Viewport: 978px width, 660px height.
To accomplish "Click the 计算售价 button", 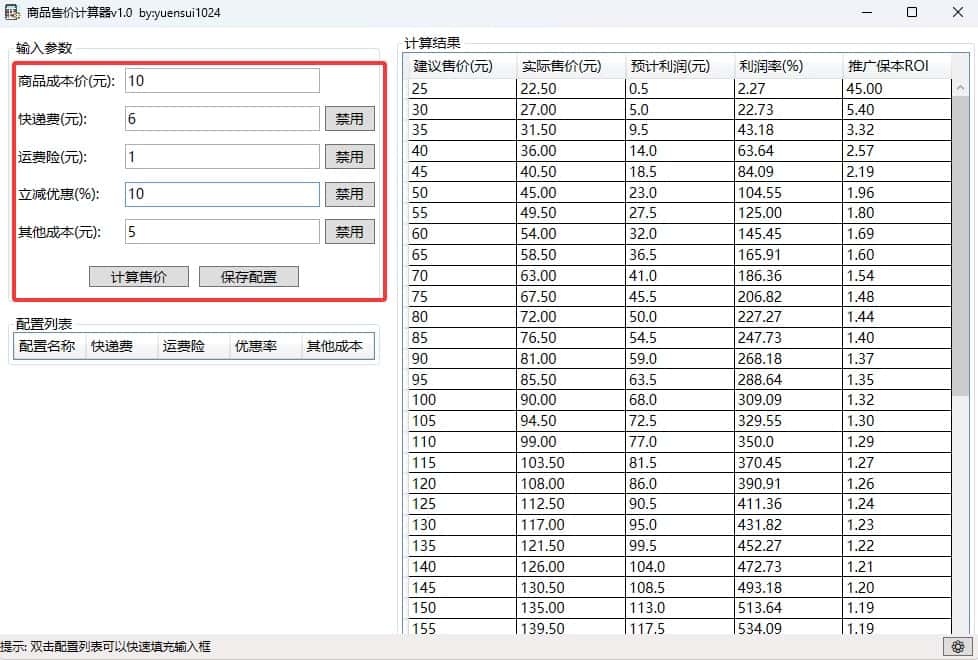I will (138, 277).
